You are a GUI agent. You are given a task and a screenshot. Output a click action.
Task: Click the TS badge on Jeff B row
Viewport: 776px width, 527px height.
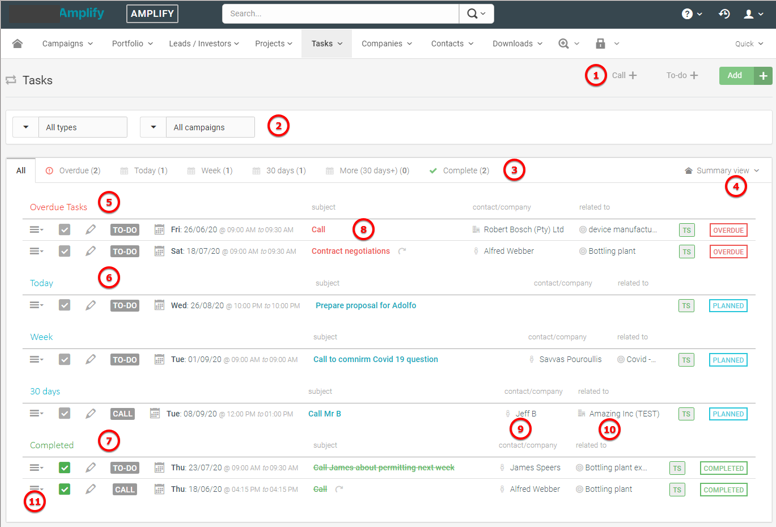(686, 414)
